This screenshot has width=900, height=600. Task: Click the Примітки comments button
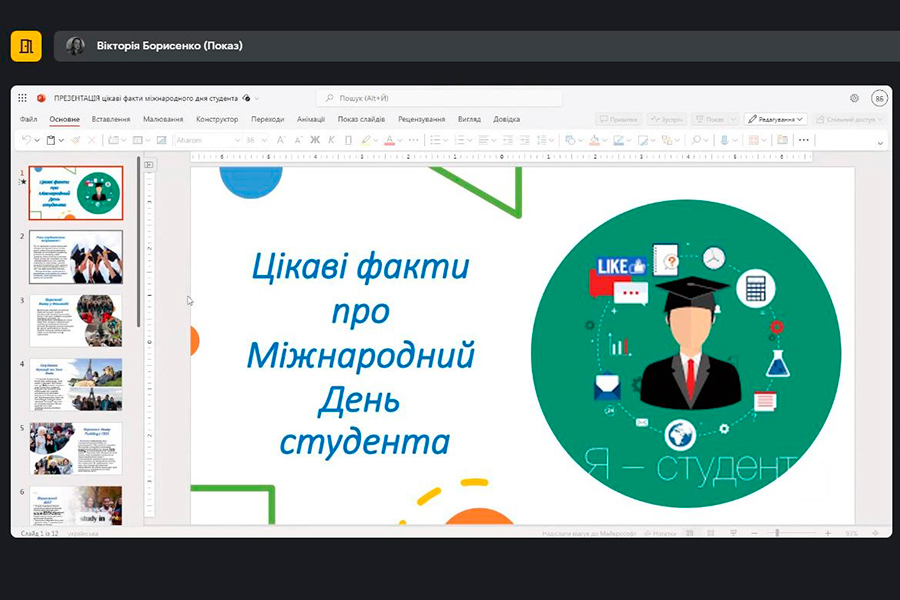point(617,119)
